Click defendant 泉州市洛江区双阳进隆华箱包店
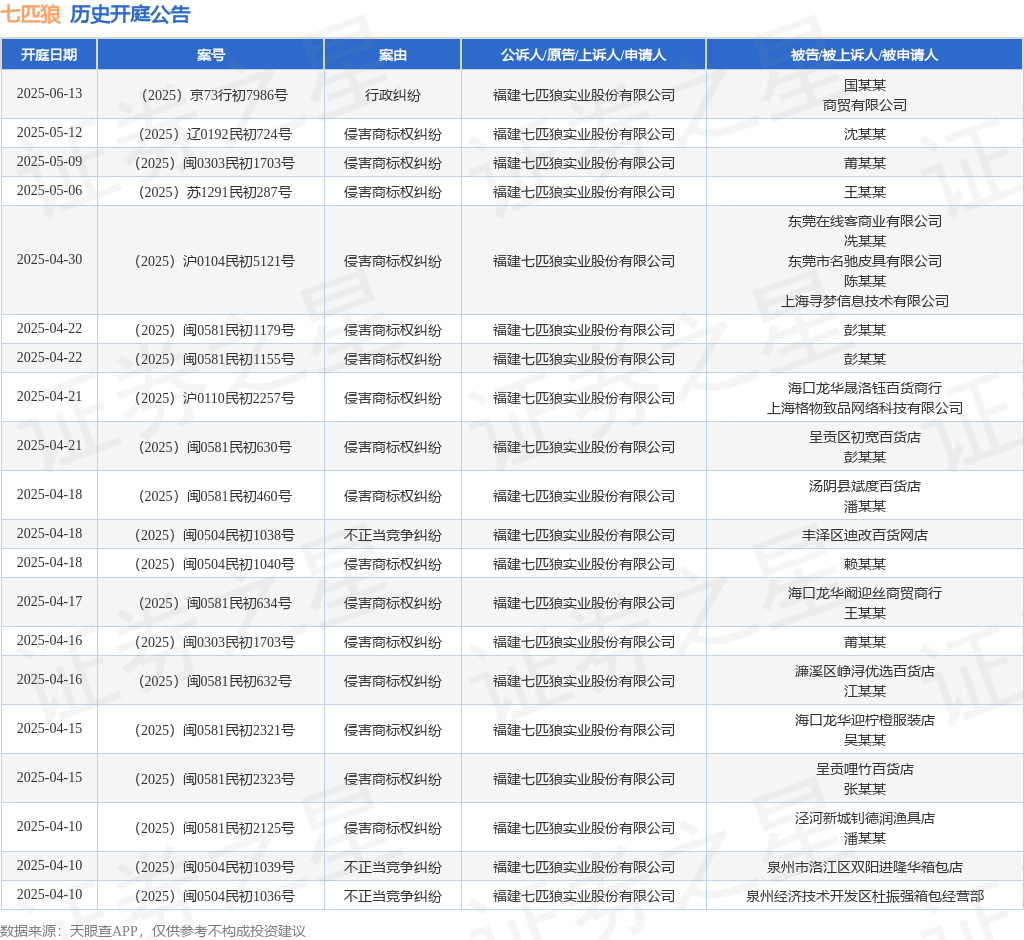The height and width of the screenshot is (940, 1024). (x=865, y=867)
